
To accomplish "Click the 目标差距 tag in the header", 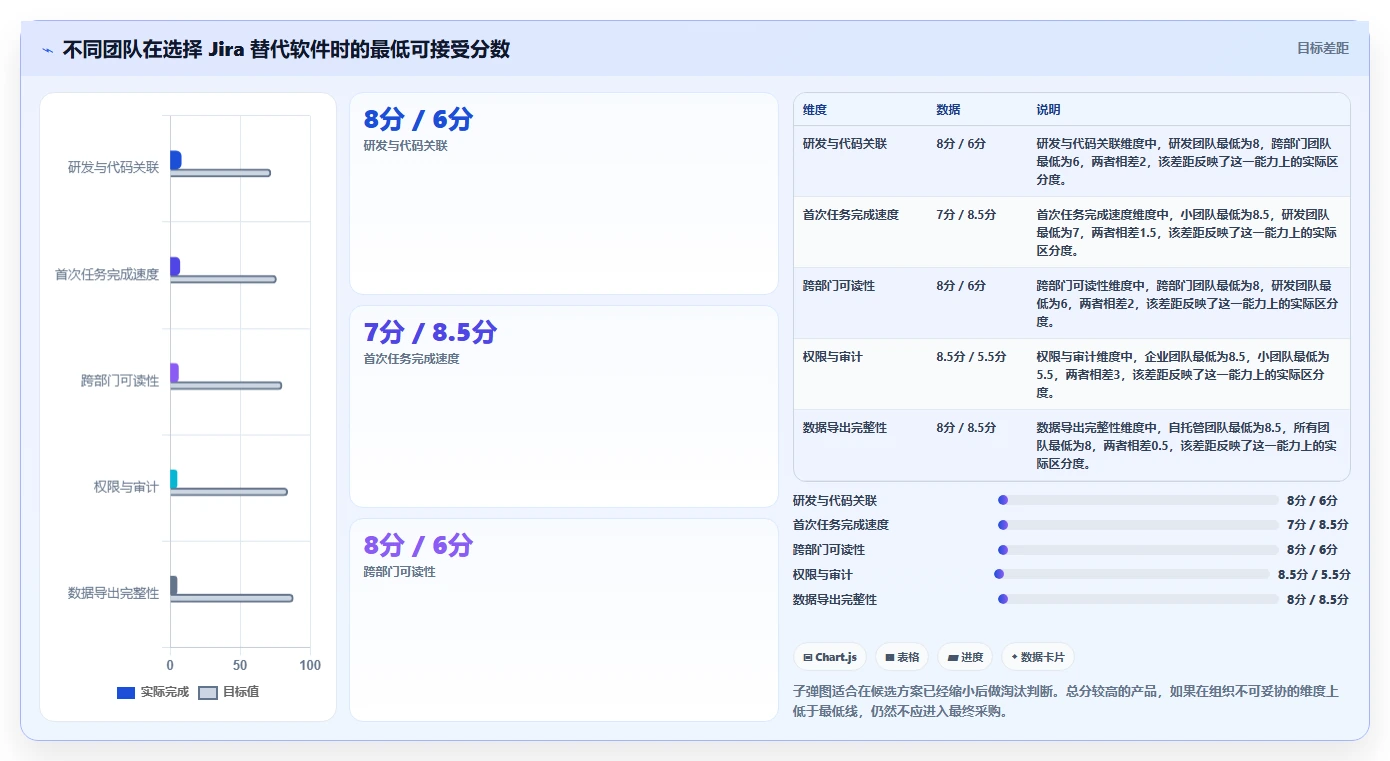I will (x=1322, y=48).
